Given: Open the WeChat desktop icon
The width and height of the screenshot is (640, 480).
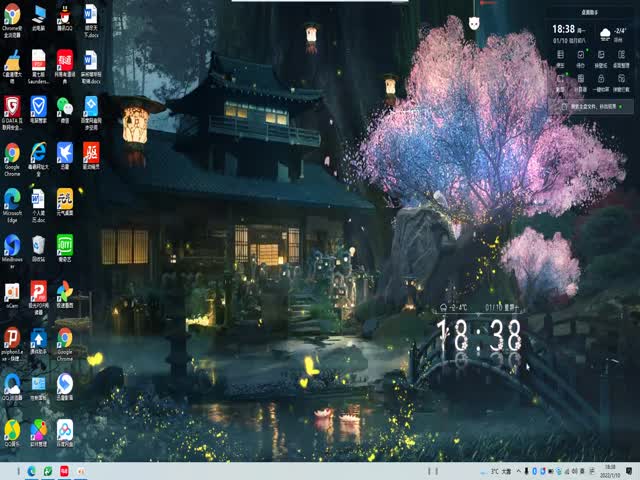Looking at the screenshot, I should pos(64,108).
